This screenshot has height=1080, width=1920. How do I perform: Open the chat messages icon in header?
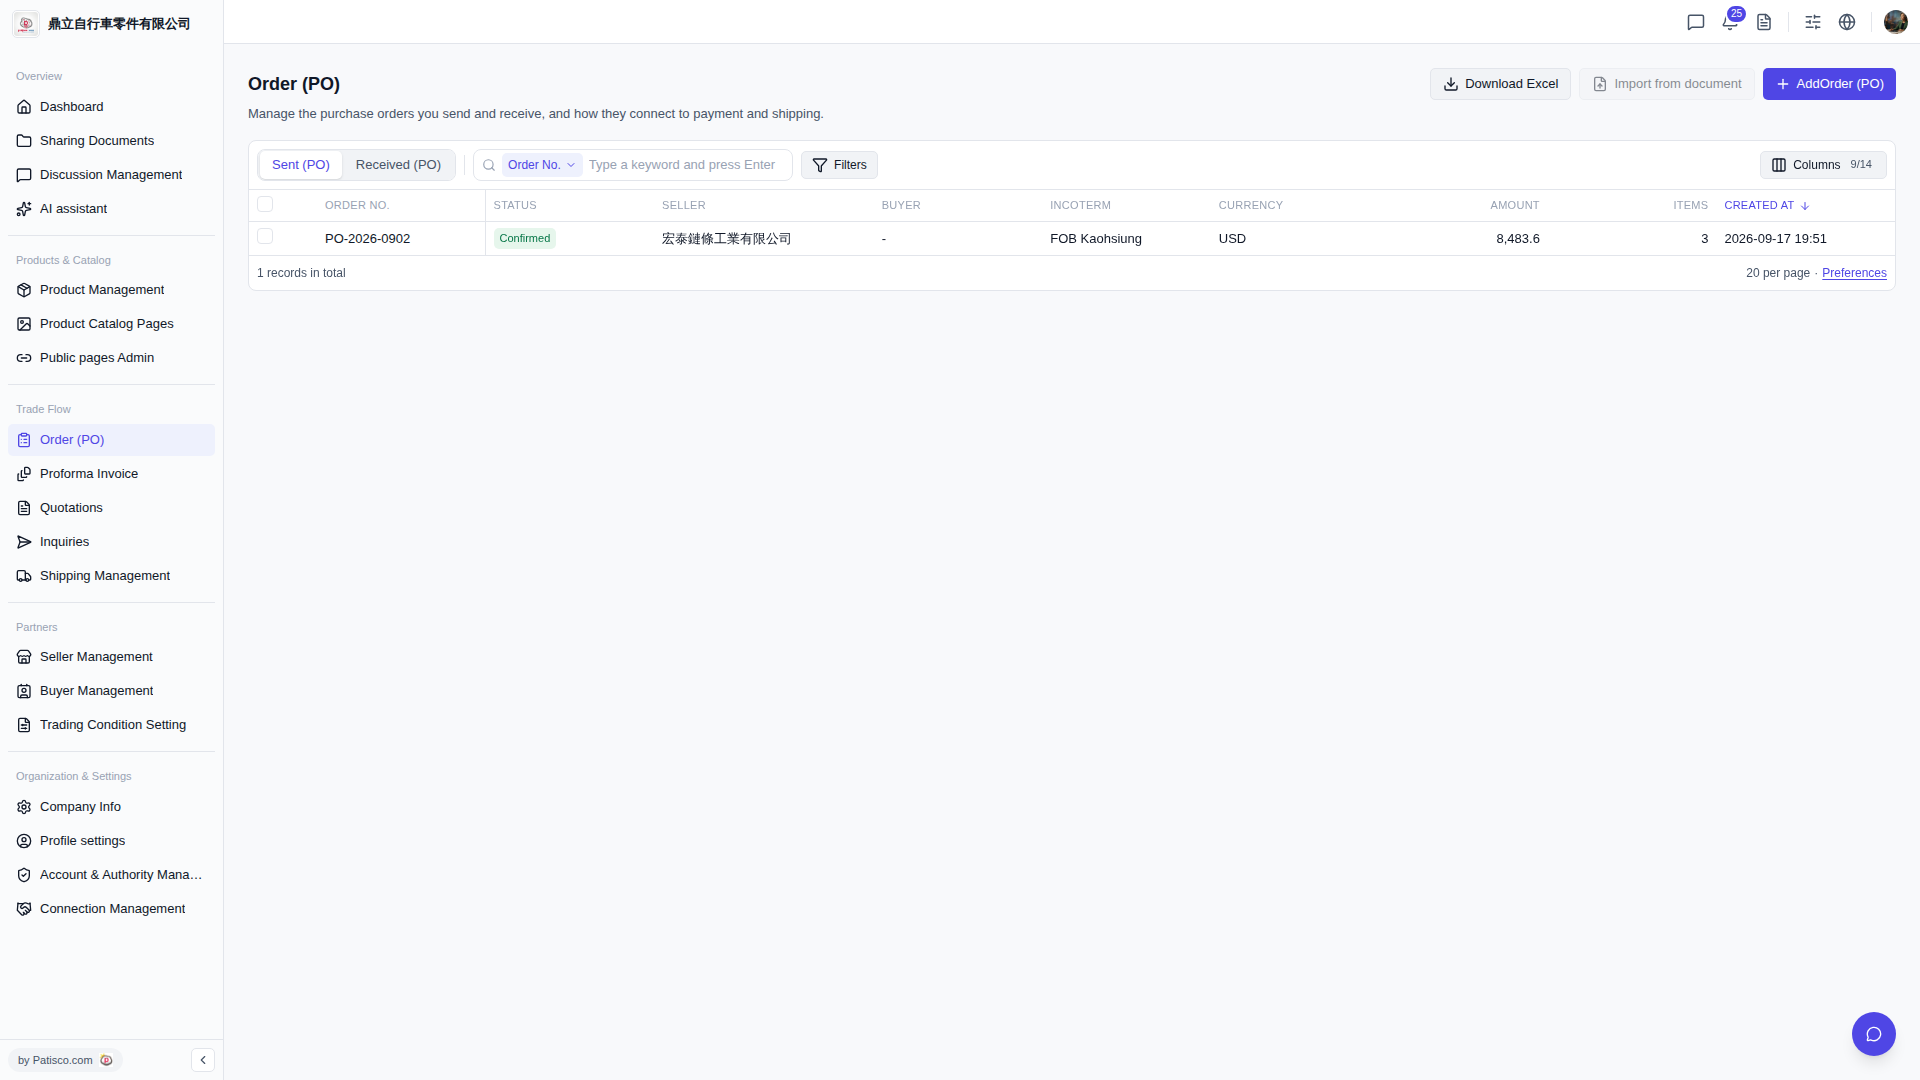[1696, 22]
